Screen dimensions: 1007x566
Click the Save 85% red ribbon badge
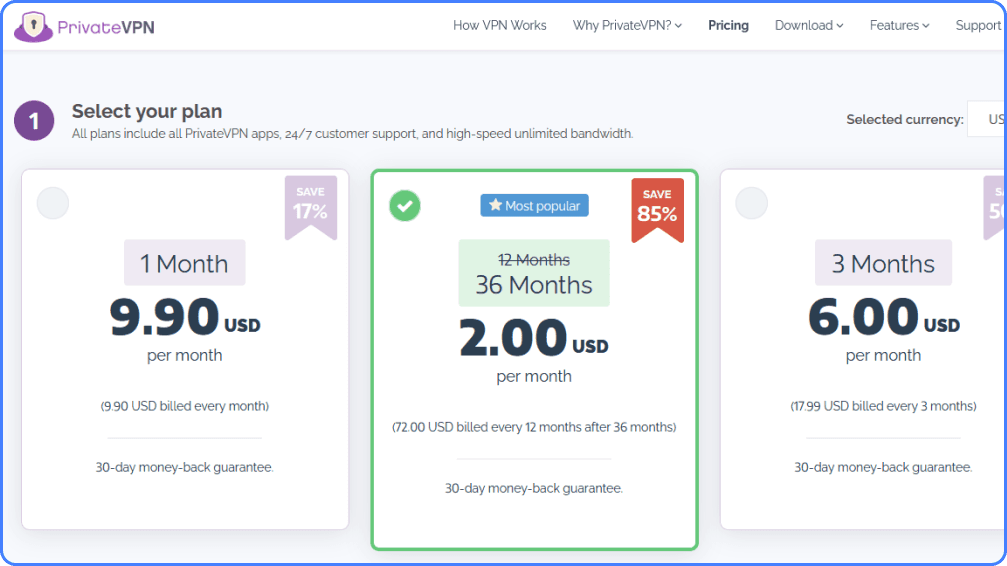coord(657,209)
